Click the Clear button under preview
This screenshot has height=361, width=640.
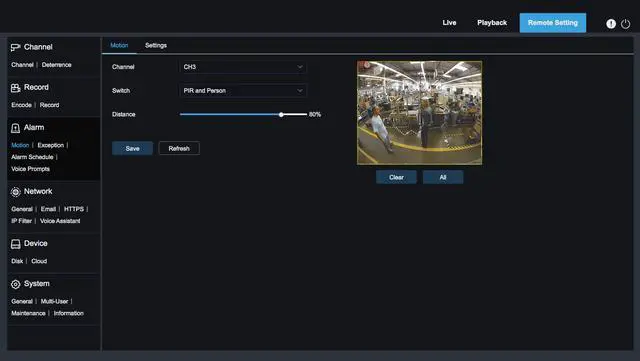click(396, 177)
